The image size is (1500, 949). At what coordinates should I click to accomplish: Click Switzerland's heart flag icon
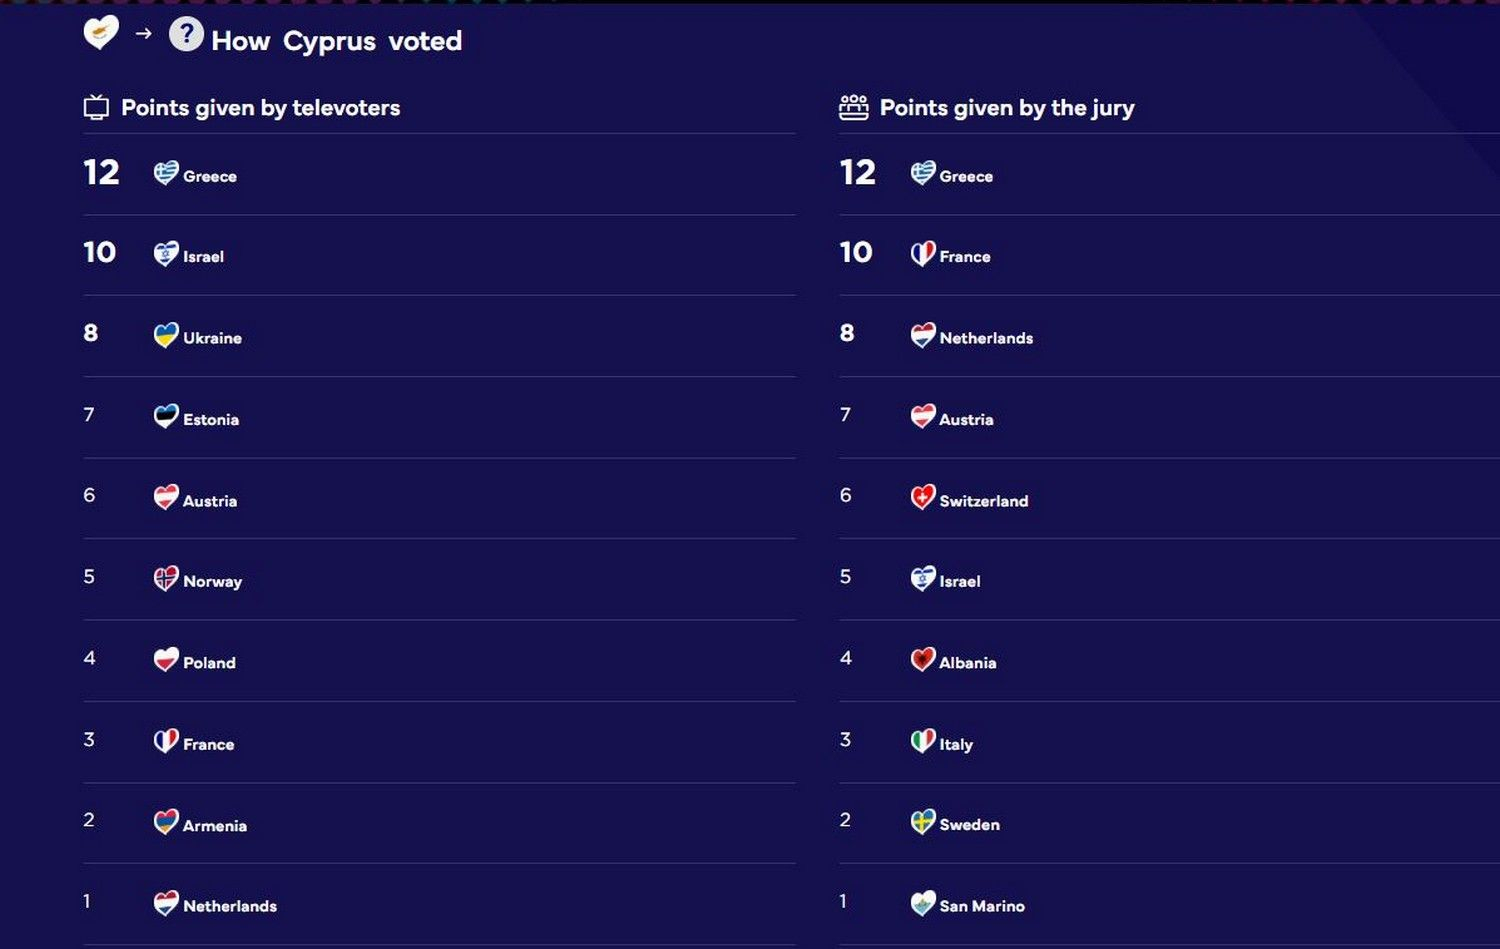click(923, 497)
